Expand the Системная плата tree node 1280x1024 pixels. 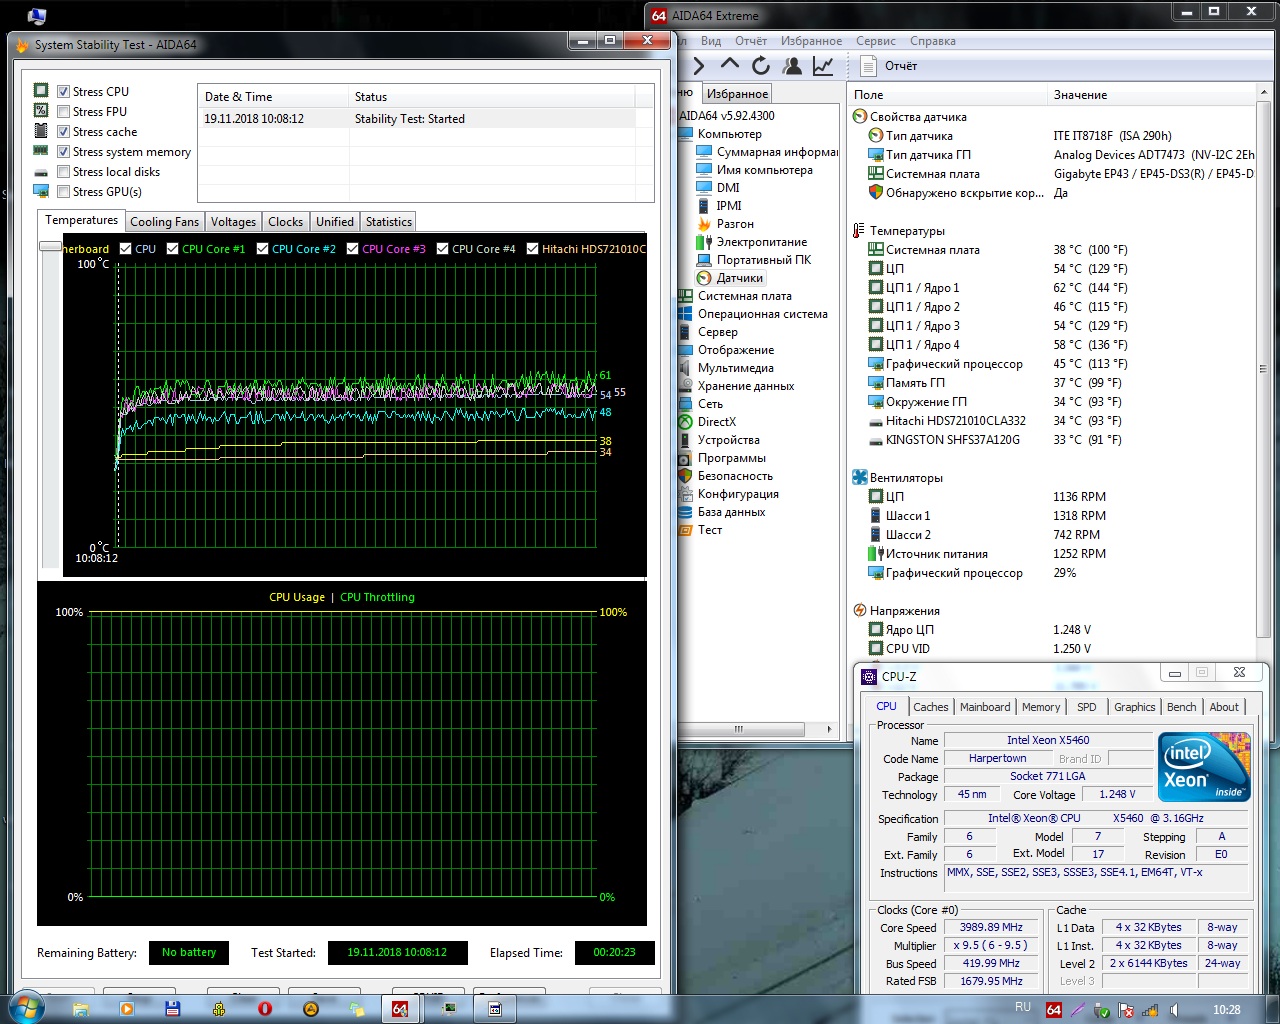click(x=744, y=296)
